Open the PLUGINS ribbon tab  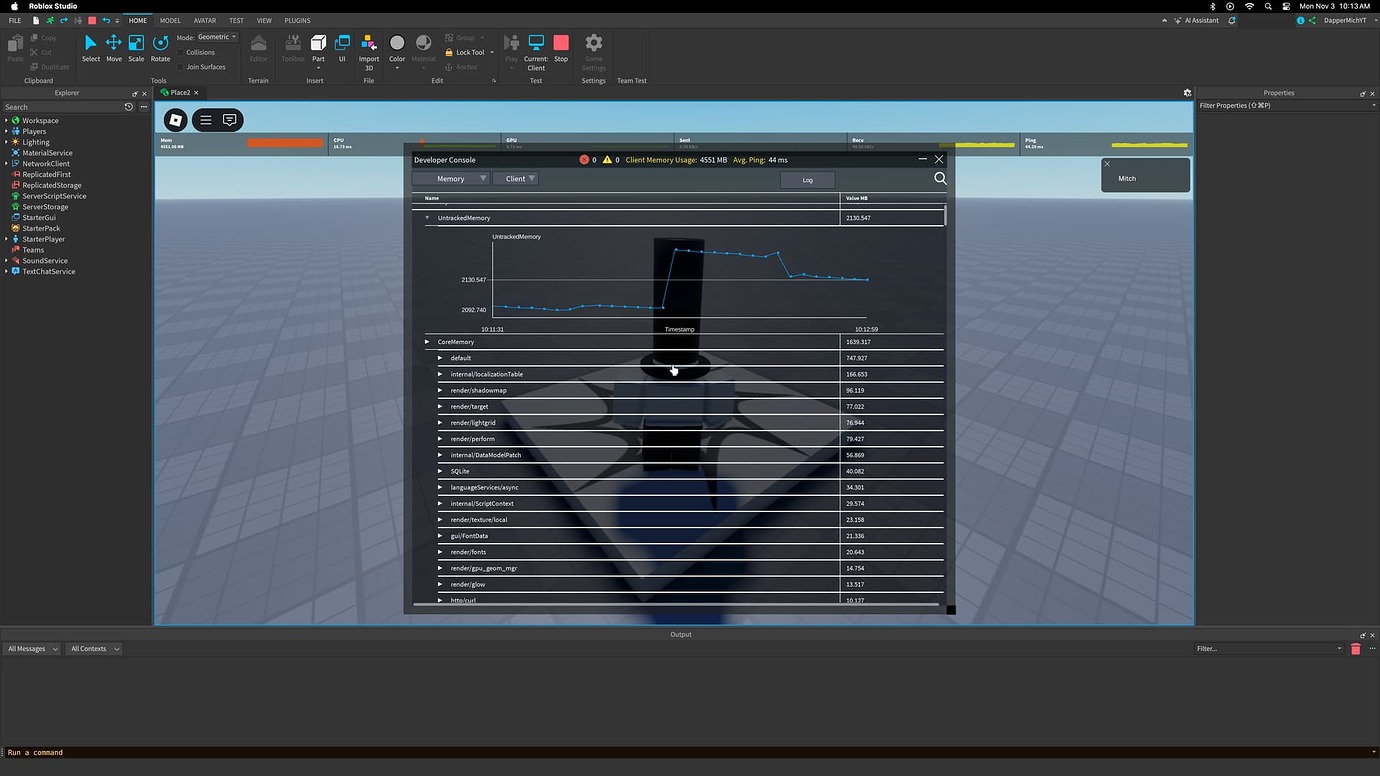click(x=297, y=20)
